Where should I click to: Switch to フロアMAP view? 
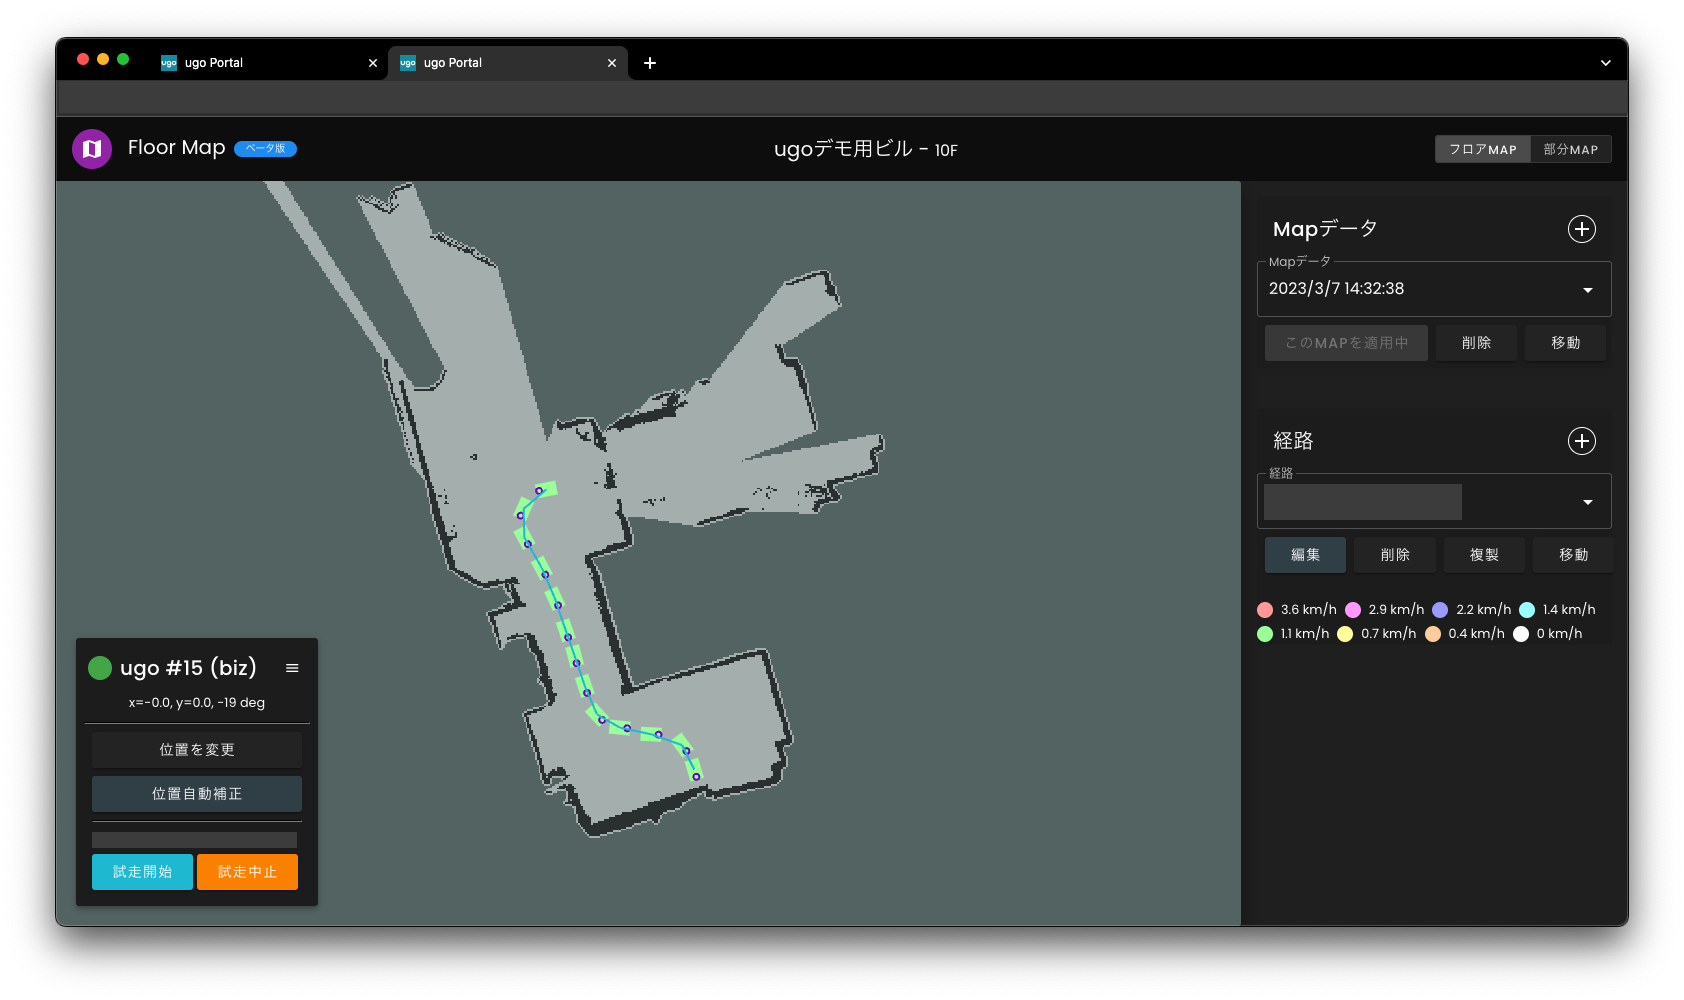click(1482, 149)
